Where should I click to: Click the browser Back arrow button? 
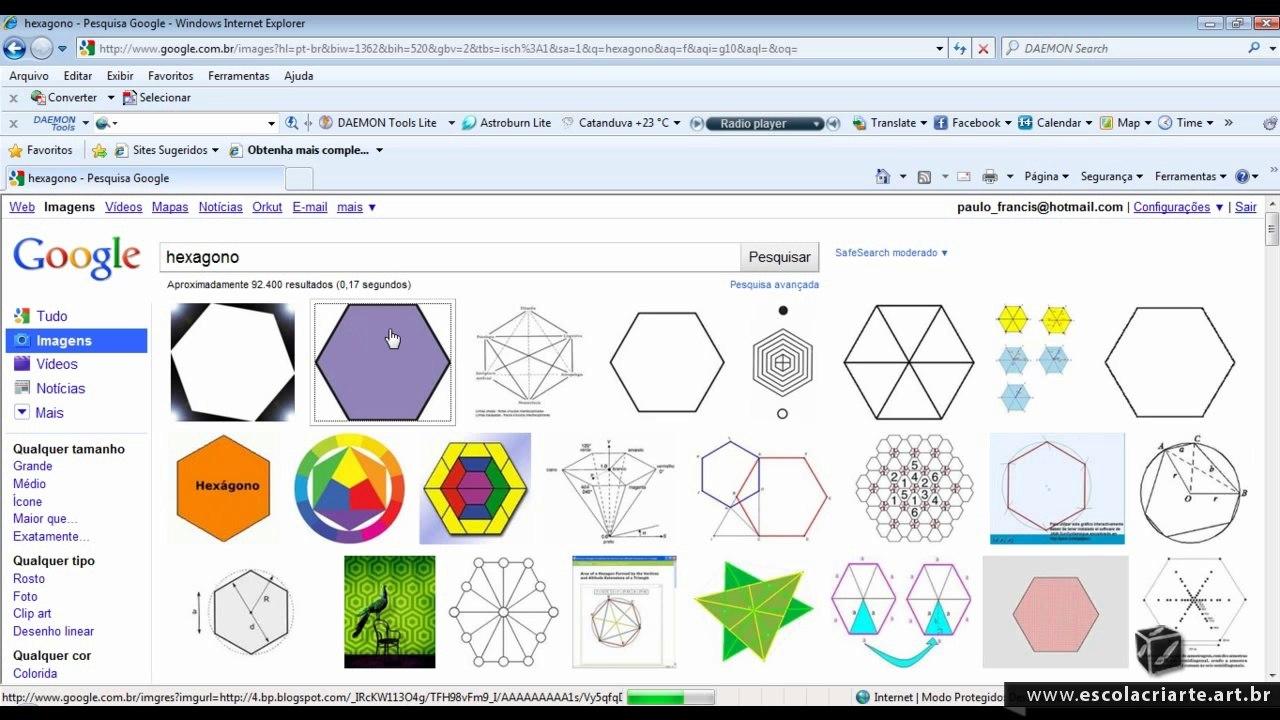click(14, 48)
